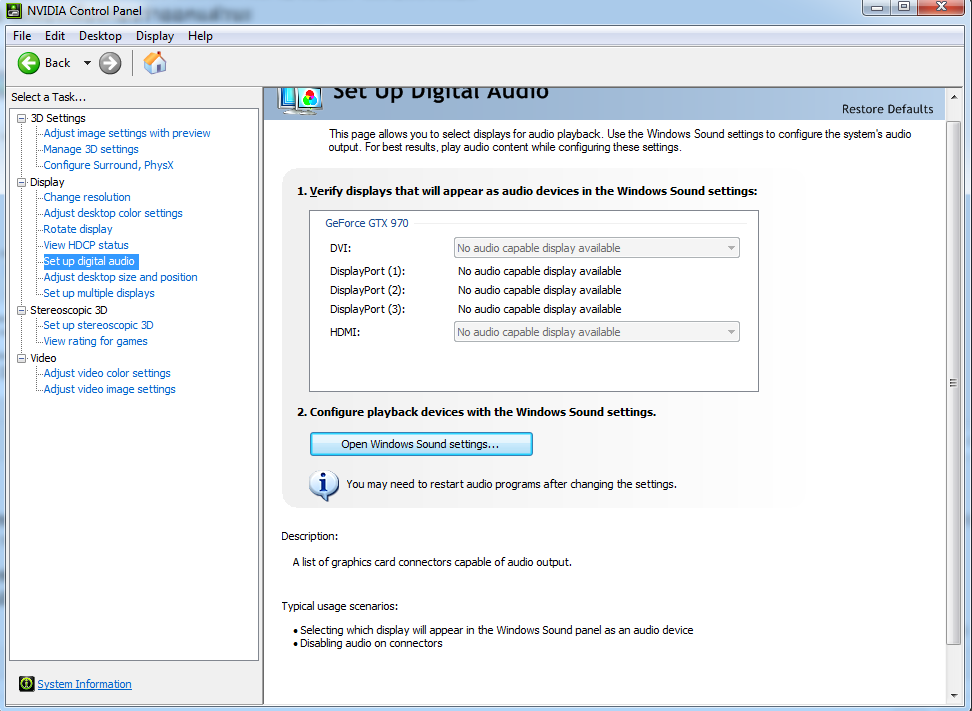Select Change resolution task
The height and width of the screenshot is (711, 972).
(87, 197)
